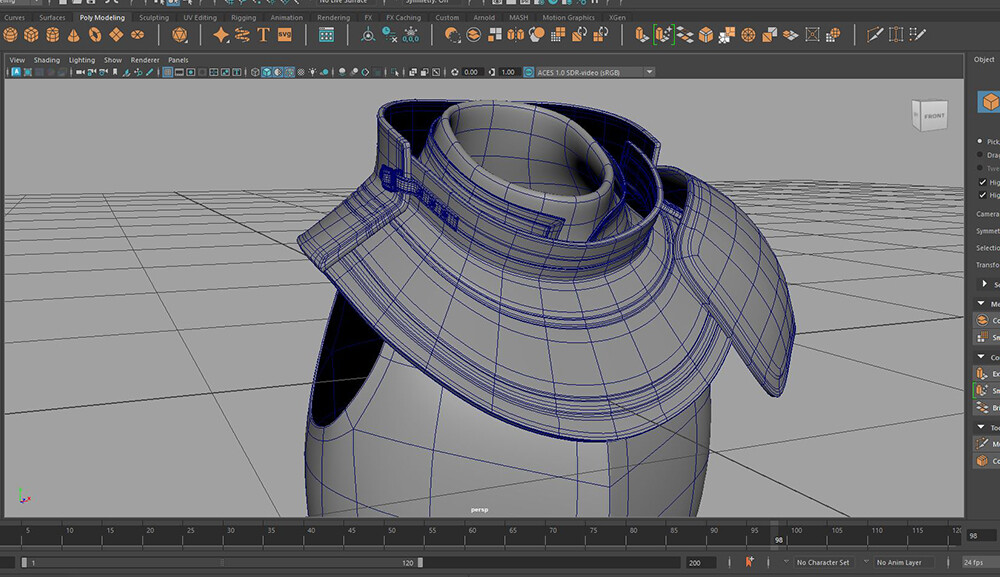The width and height of the screenshot is (1000, 577).
Task: Click the FRONT face of the view cube
Action: (934, 116)
